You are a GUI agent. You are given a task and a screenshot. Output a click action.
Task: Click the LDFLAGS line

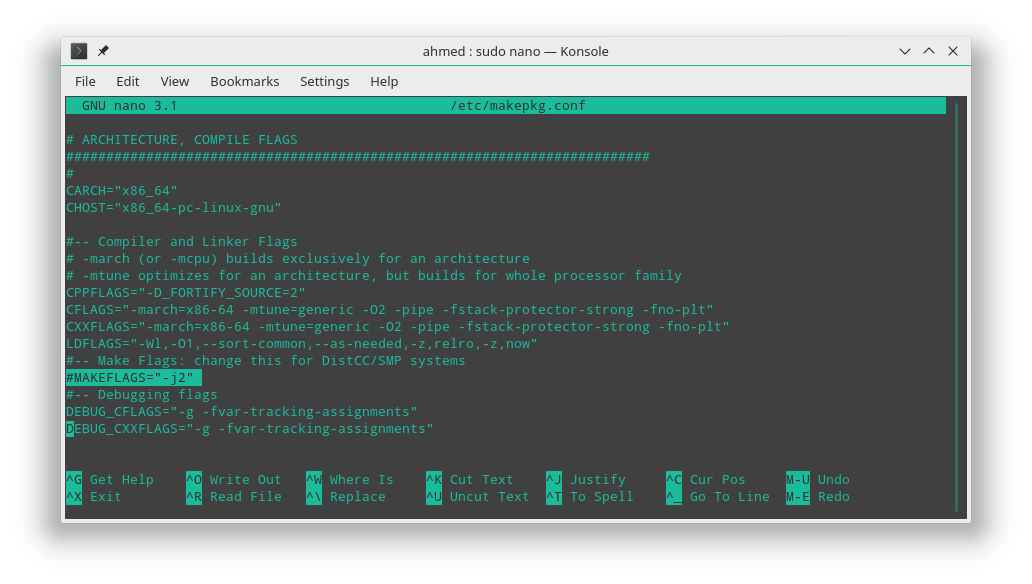[x=301, y=344]
